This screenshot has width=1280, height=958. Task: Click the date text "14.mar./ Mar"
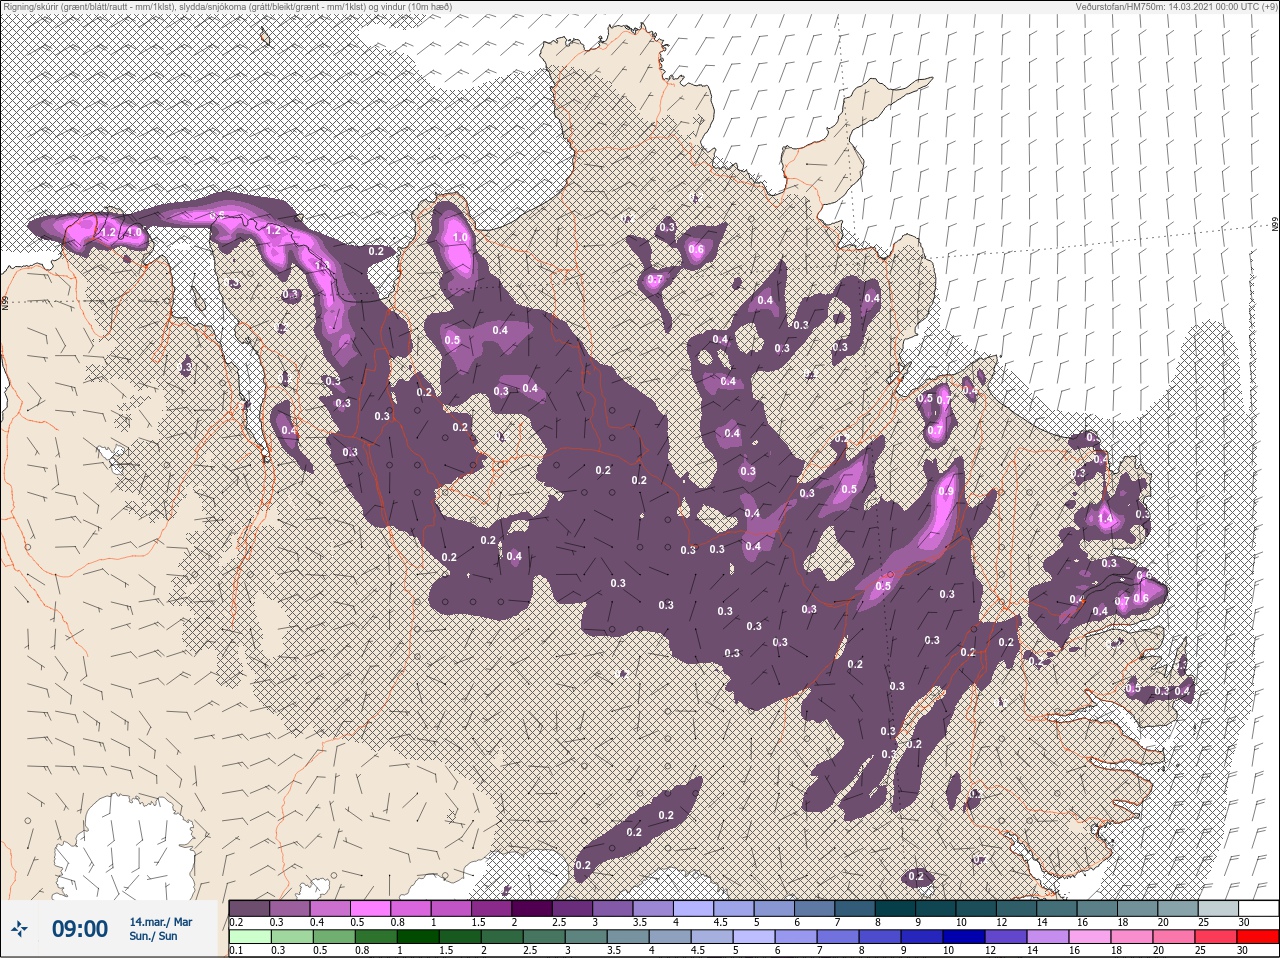tap(161, 922)
